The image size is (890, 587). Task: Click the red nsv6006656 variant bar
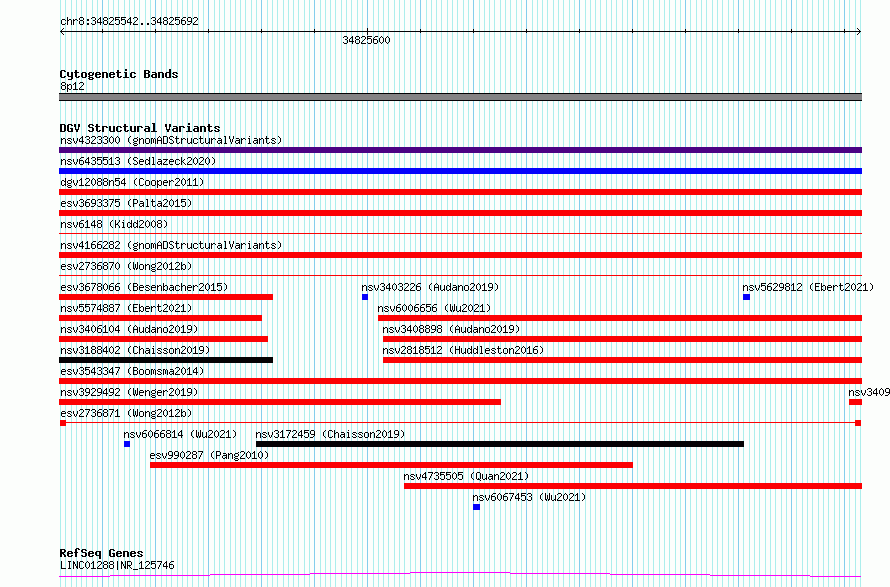620,318
